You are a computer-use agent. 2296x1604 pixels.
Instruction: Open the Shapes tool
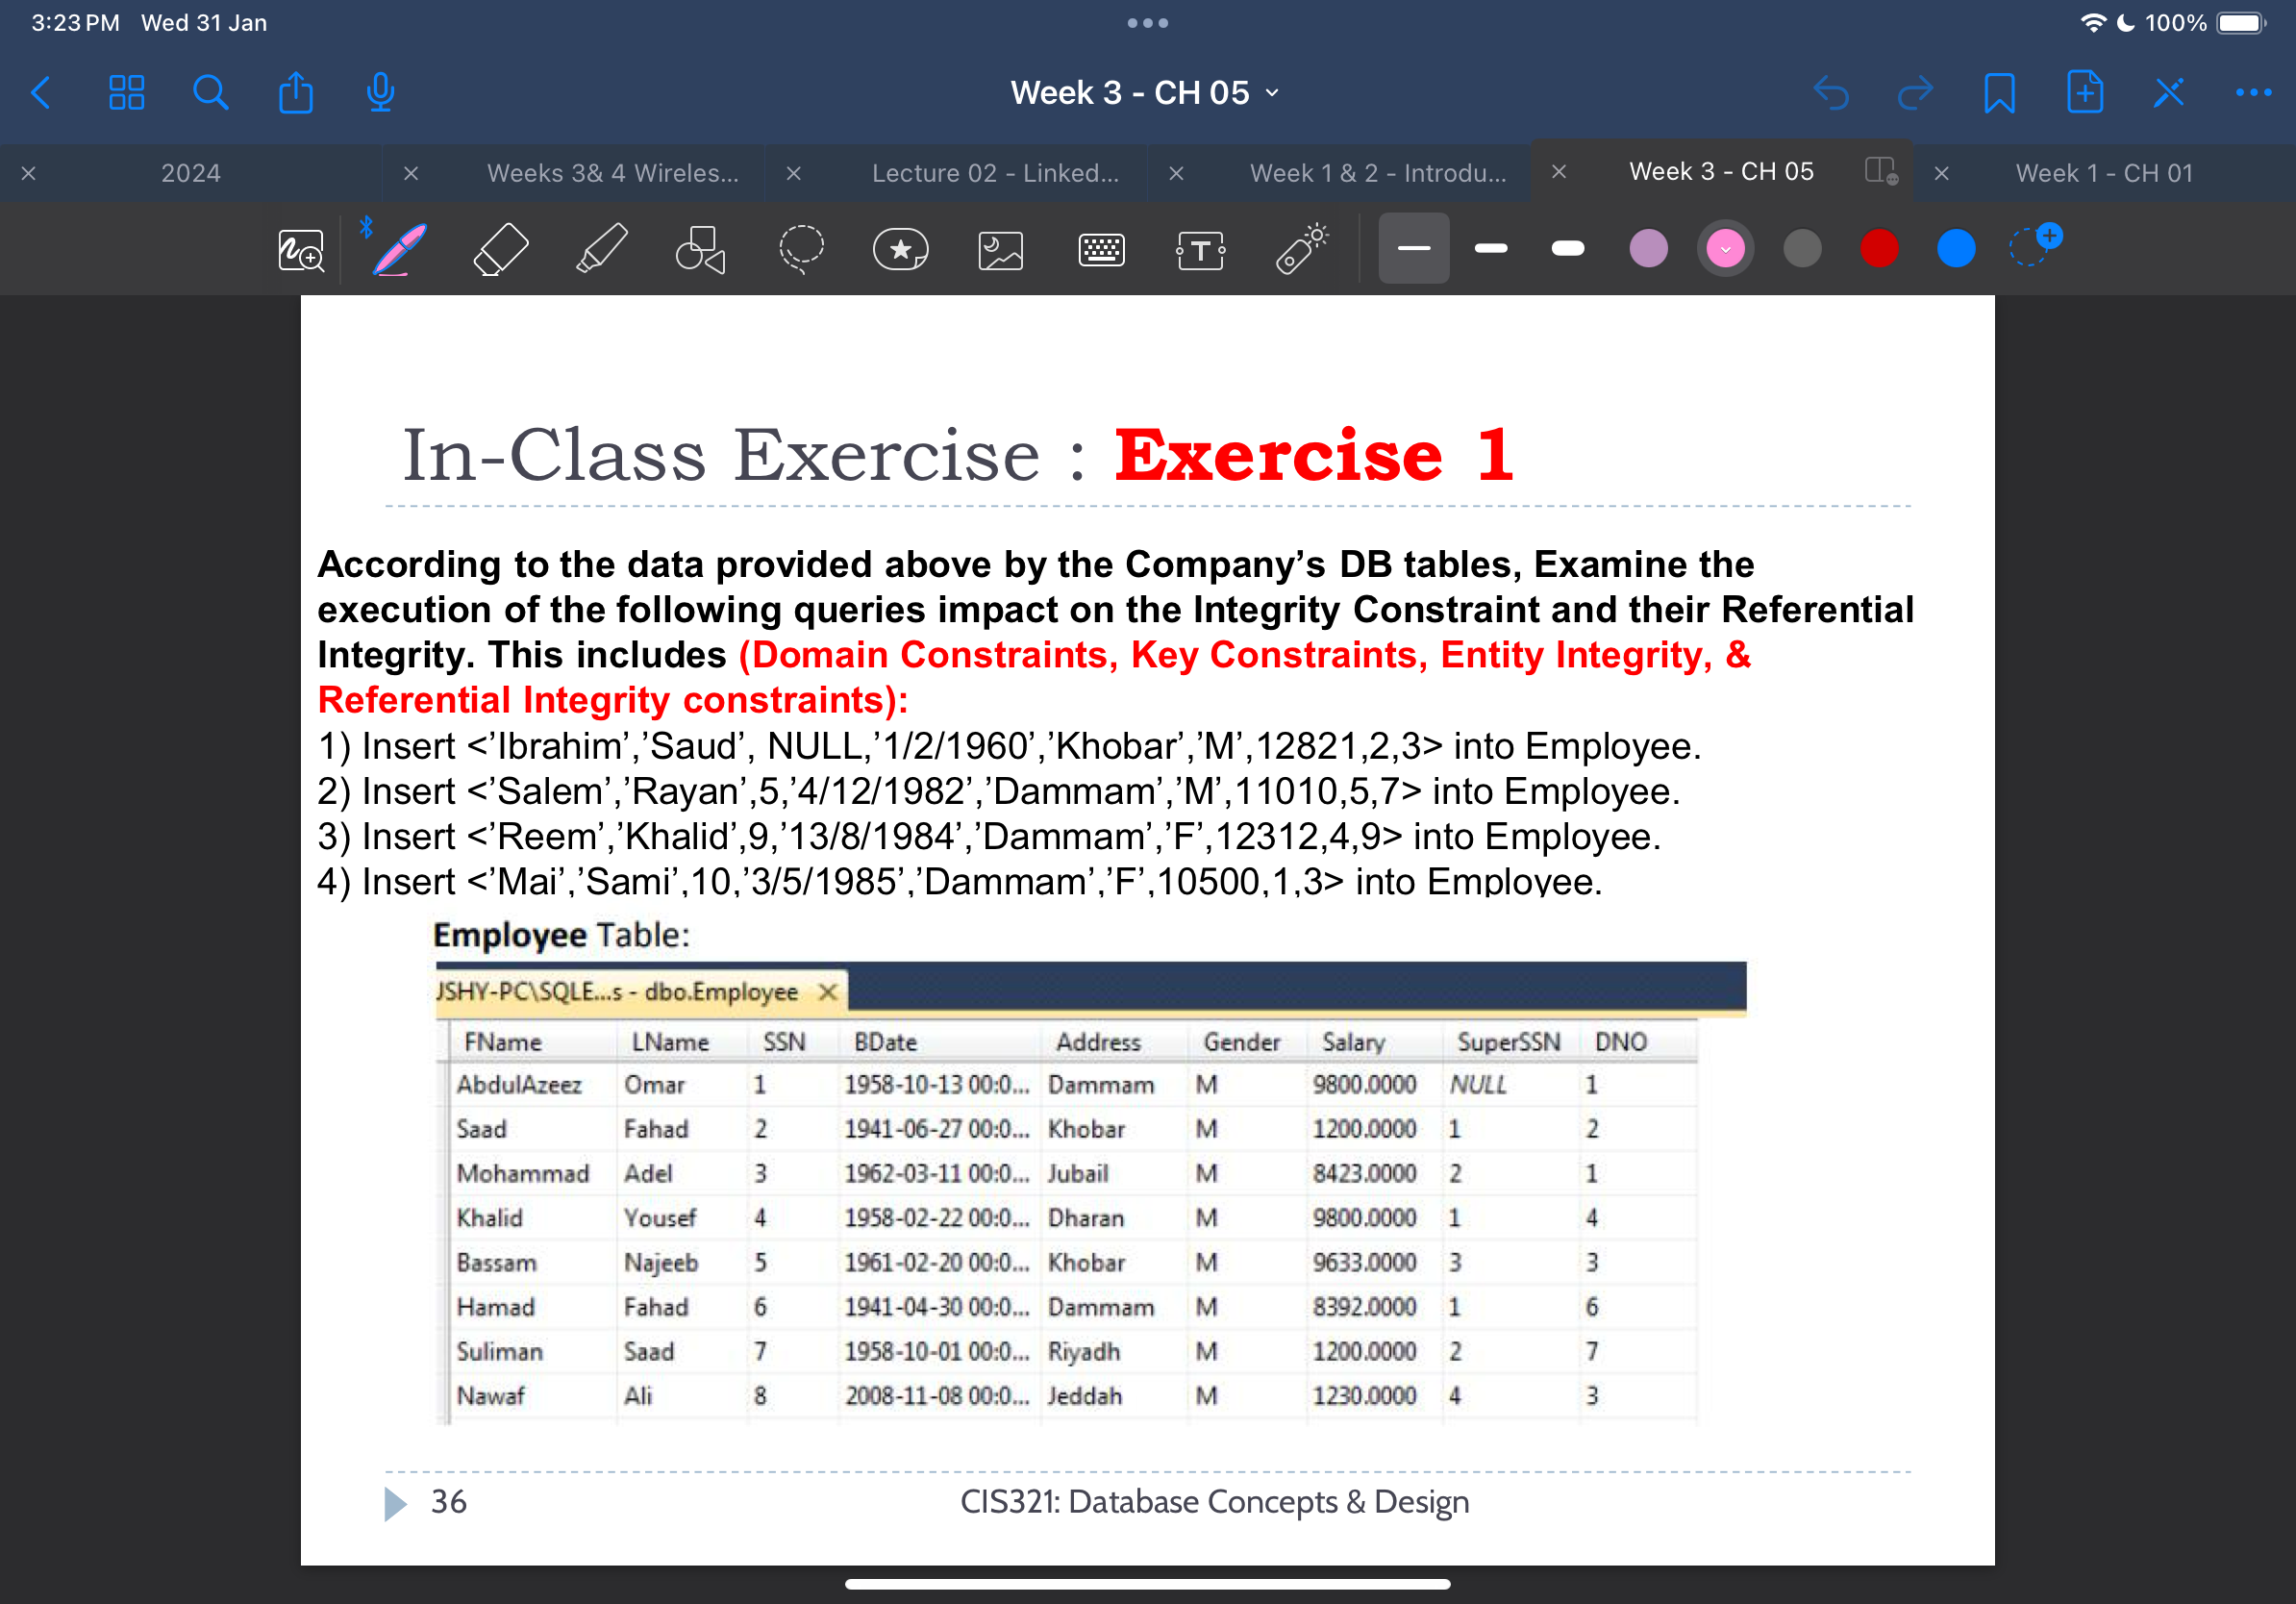tap(700, 249)
